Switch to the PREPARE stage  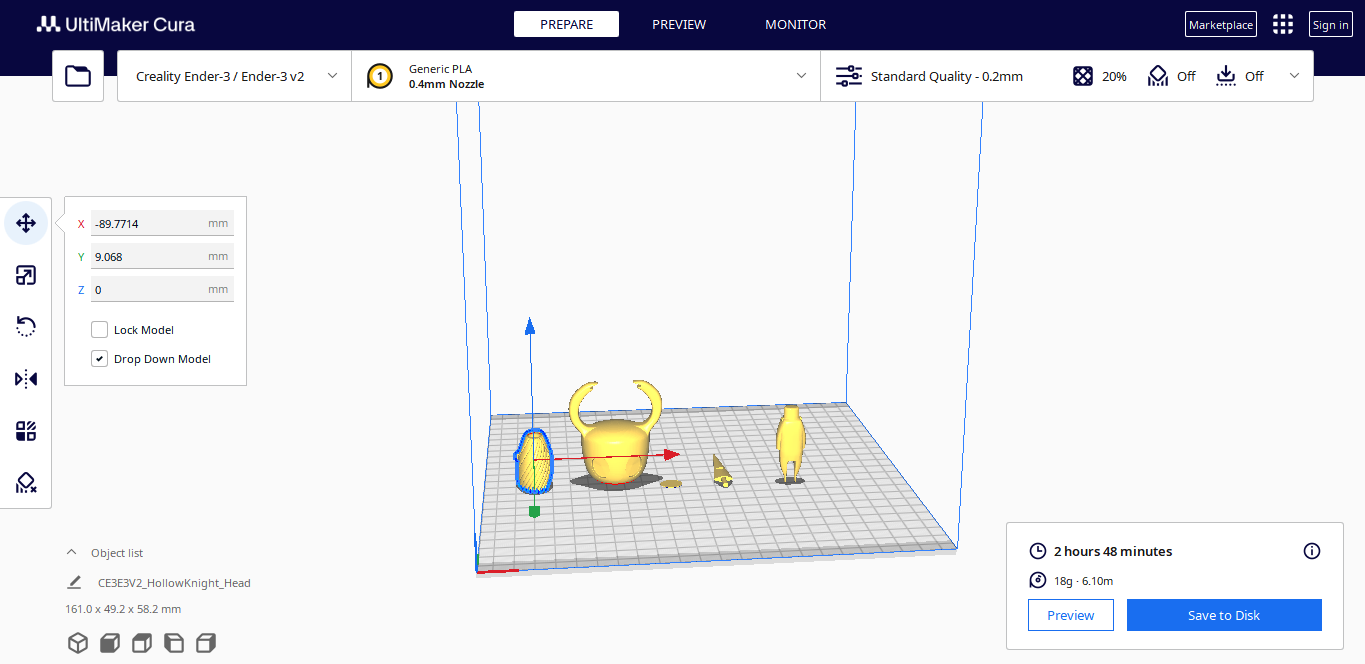pos(566,24)
